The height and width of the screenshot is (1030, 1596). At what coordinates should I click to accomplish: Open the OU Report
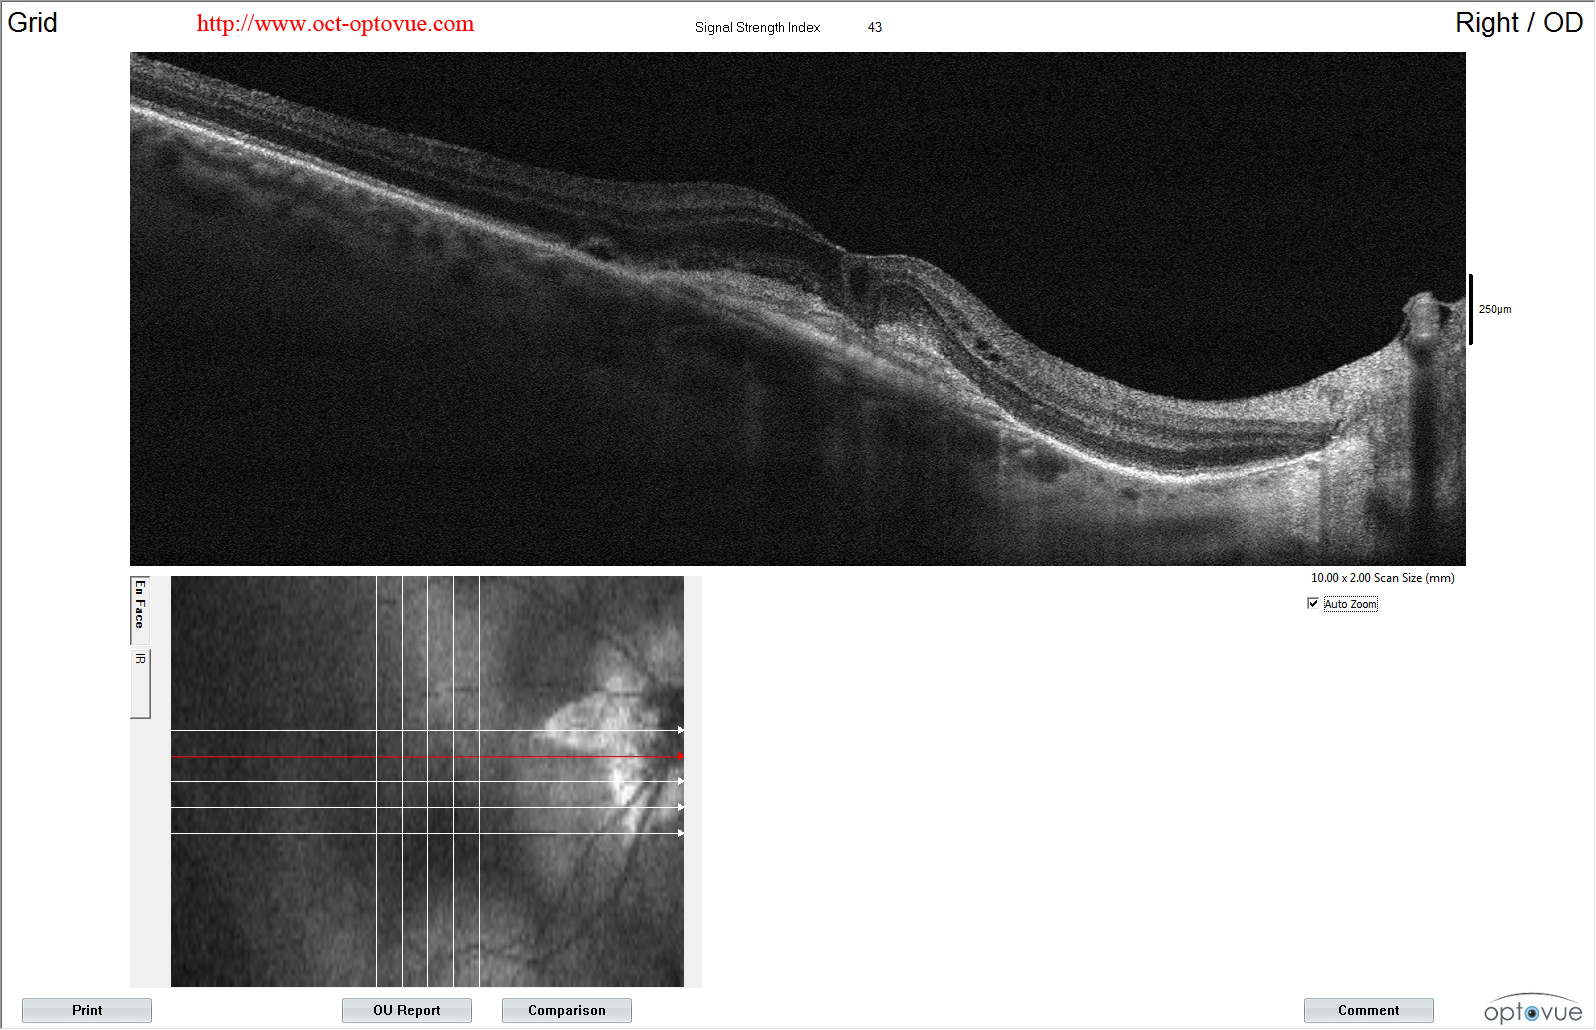click(x=407, y=1010)
